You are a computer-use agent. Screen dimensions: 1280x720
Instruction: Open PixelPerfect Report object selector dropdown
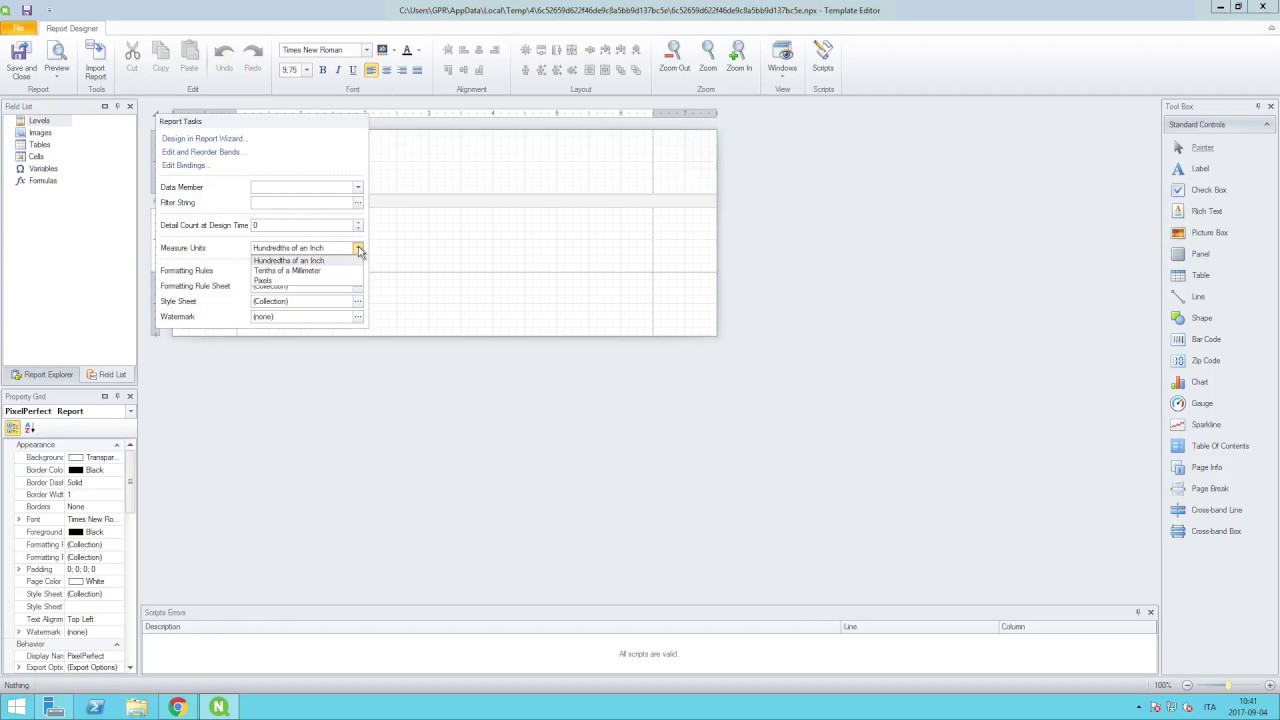pos(130,411)
